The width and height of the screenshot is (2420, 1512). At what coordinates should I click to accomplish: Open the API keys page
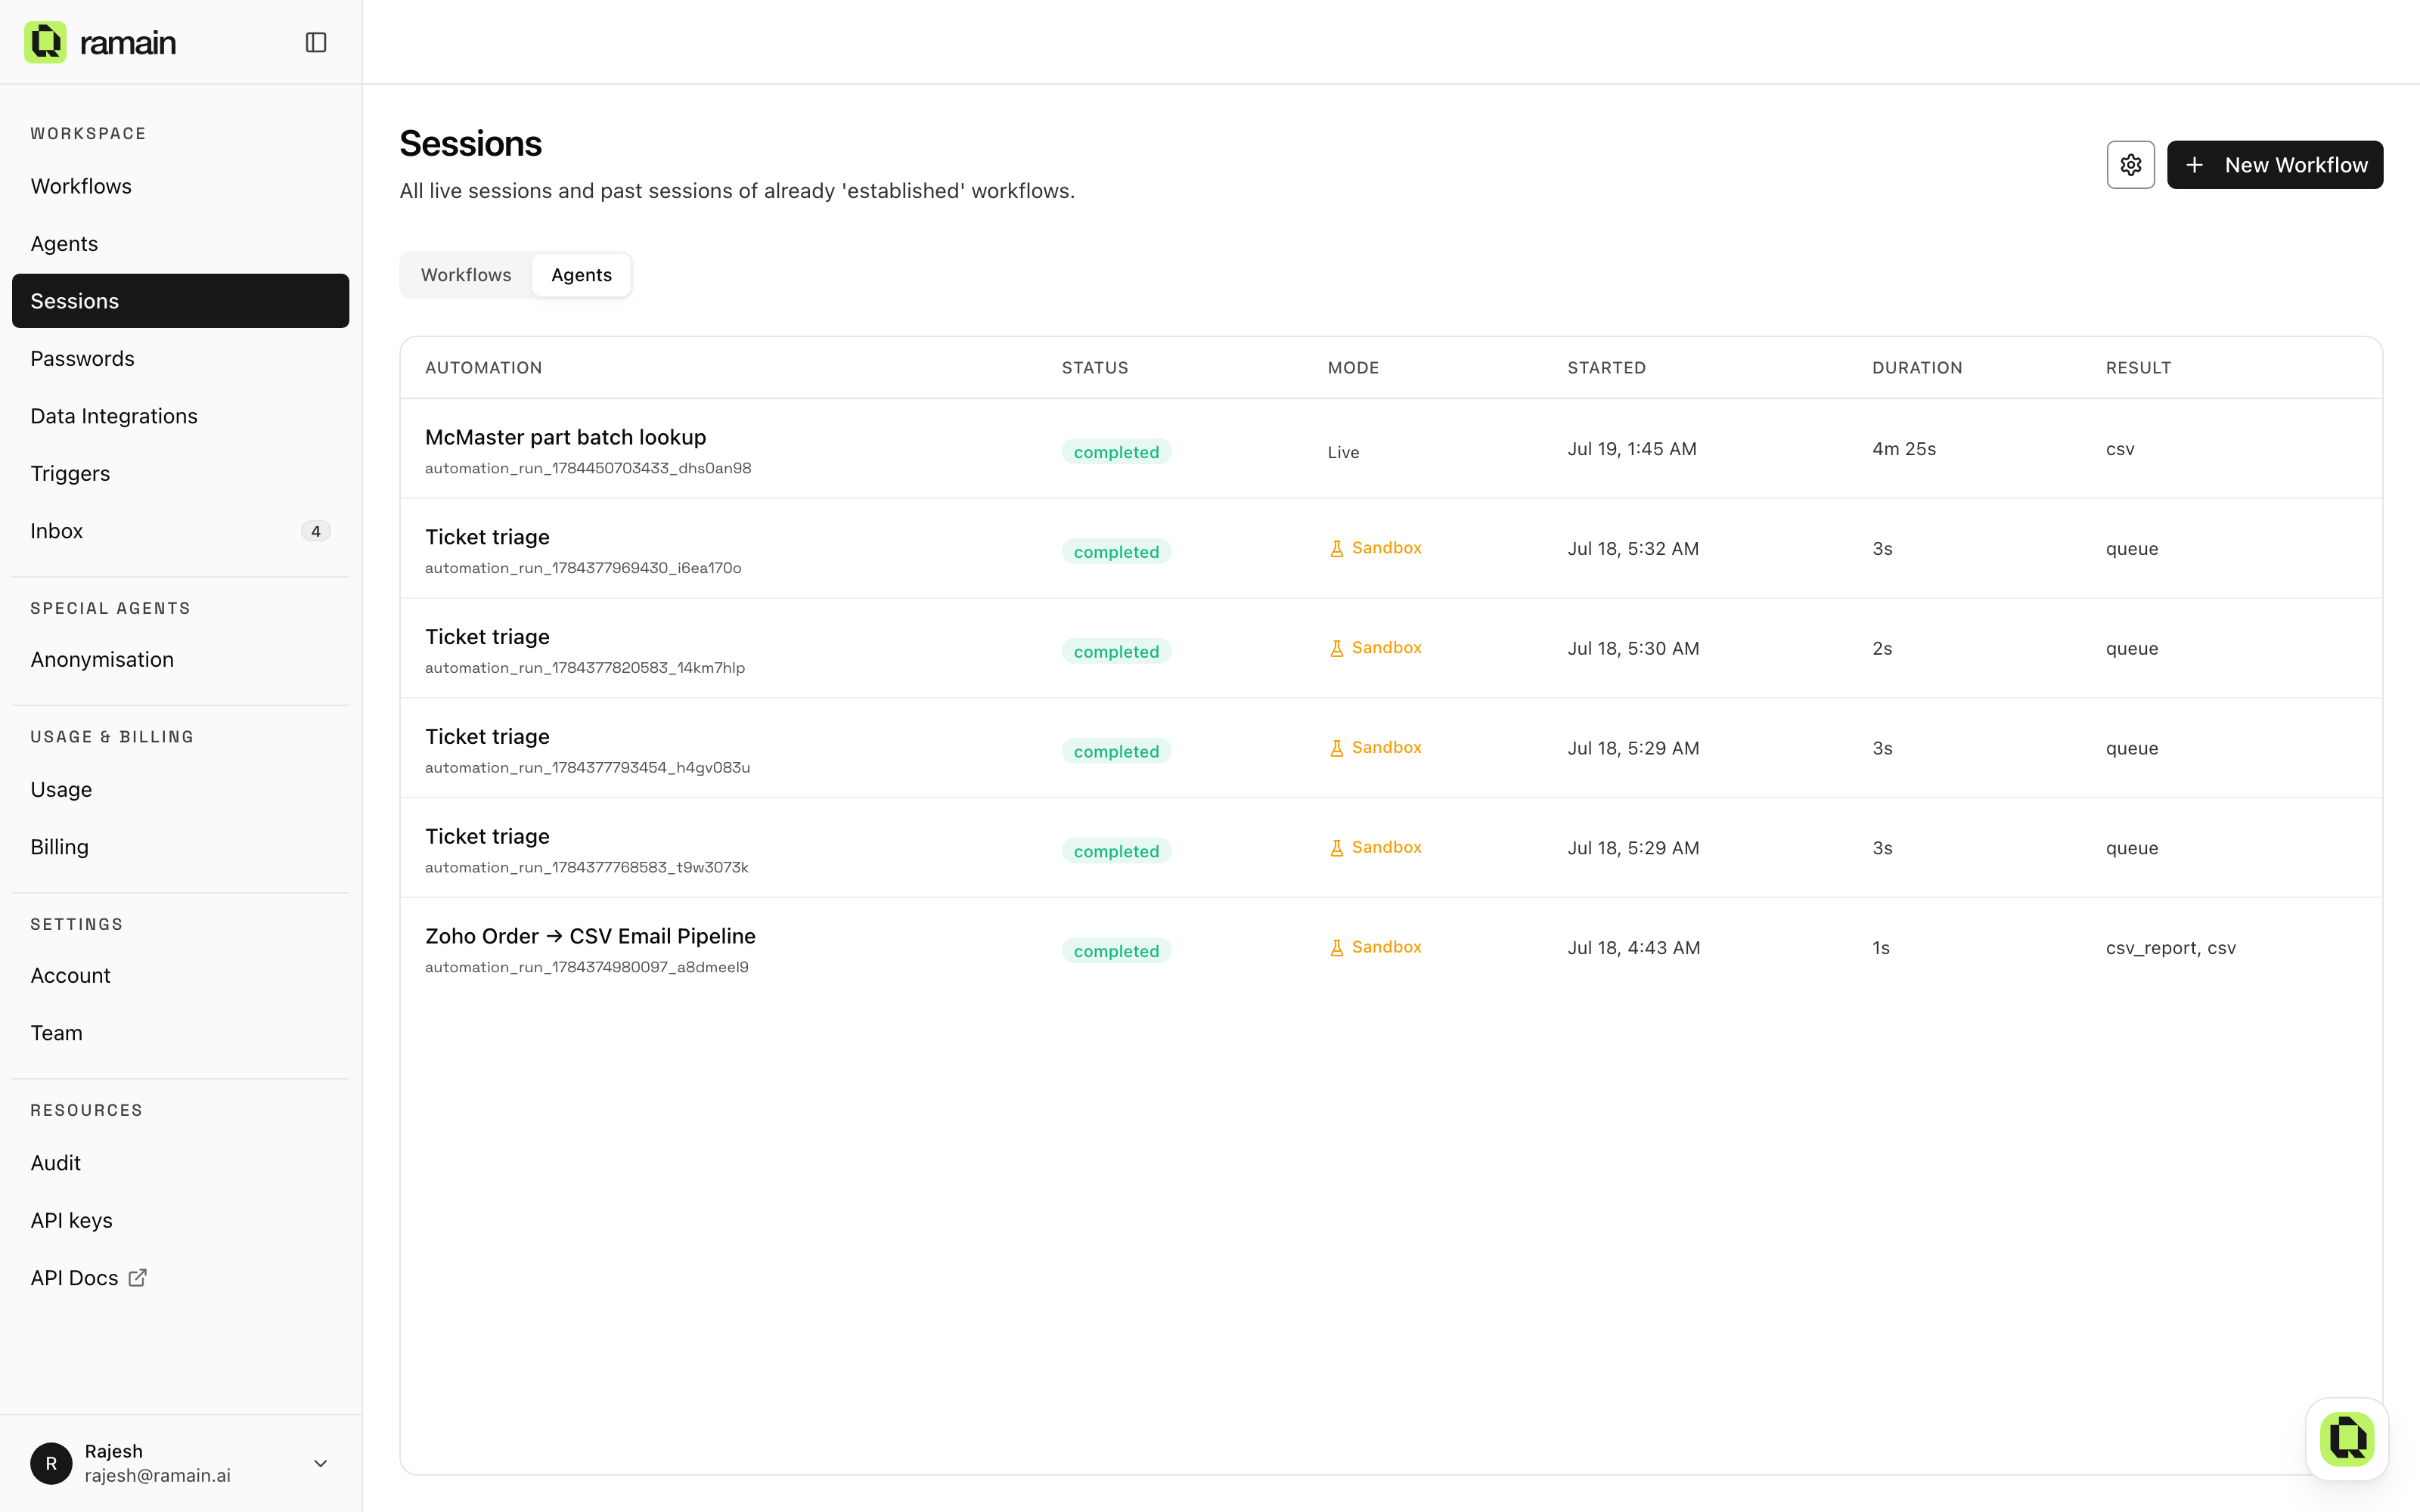[x=181, y=1221]
